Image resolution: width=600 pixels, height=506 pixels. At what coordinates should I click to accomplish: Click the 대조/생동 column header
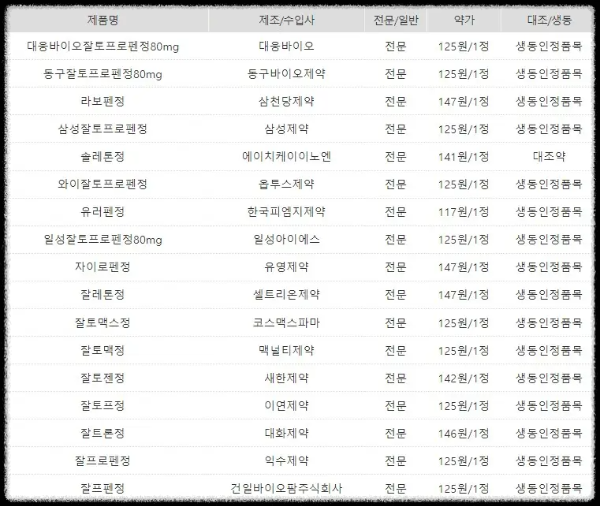(549, 20)
